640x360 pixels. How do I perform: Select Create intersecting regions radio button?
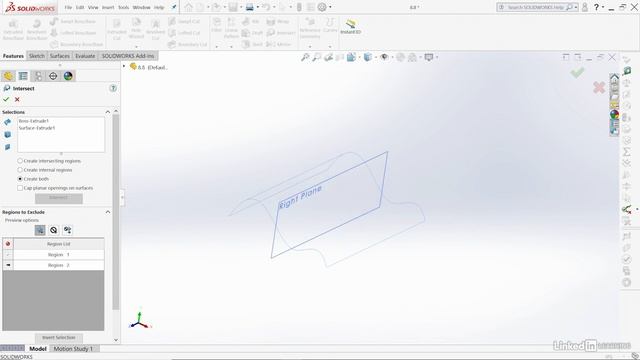click(20, 161)
